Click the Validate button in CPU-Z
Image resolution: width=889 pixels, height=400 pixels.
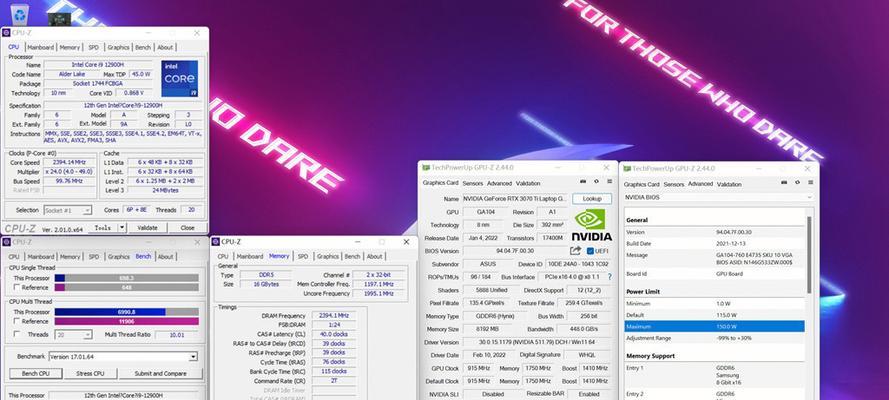coord(147,228)
